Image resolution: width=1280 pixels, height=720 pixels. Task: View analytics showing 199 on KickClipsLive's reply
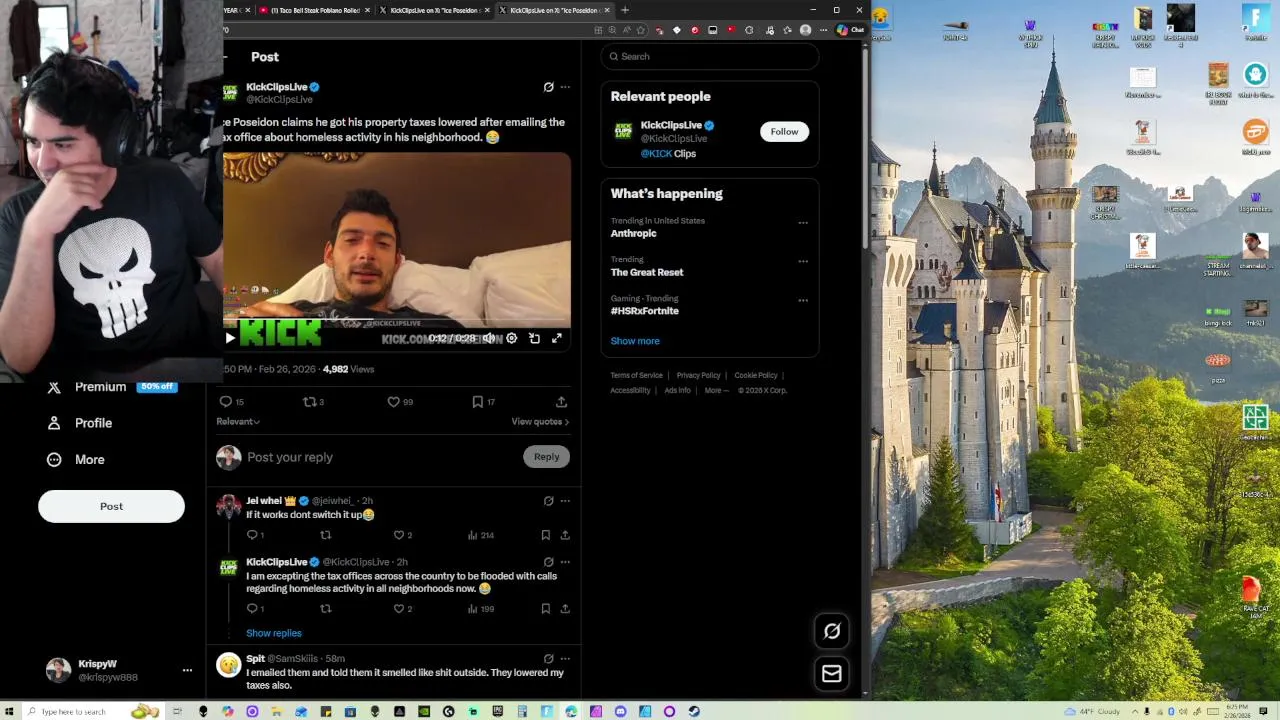pos(481,608)
